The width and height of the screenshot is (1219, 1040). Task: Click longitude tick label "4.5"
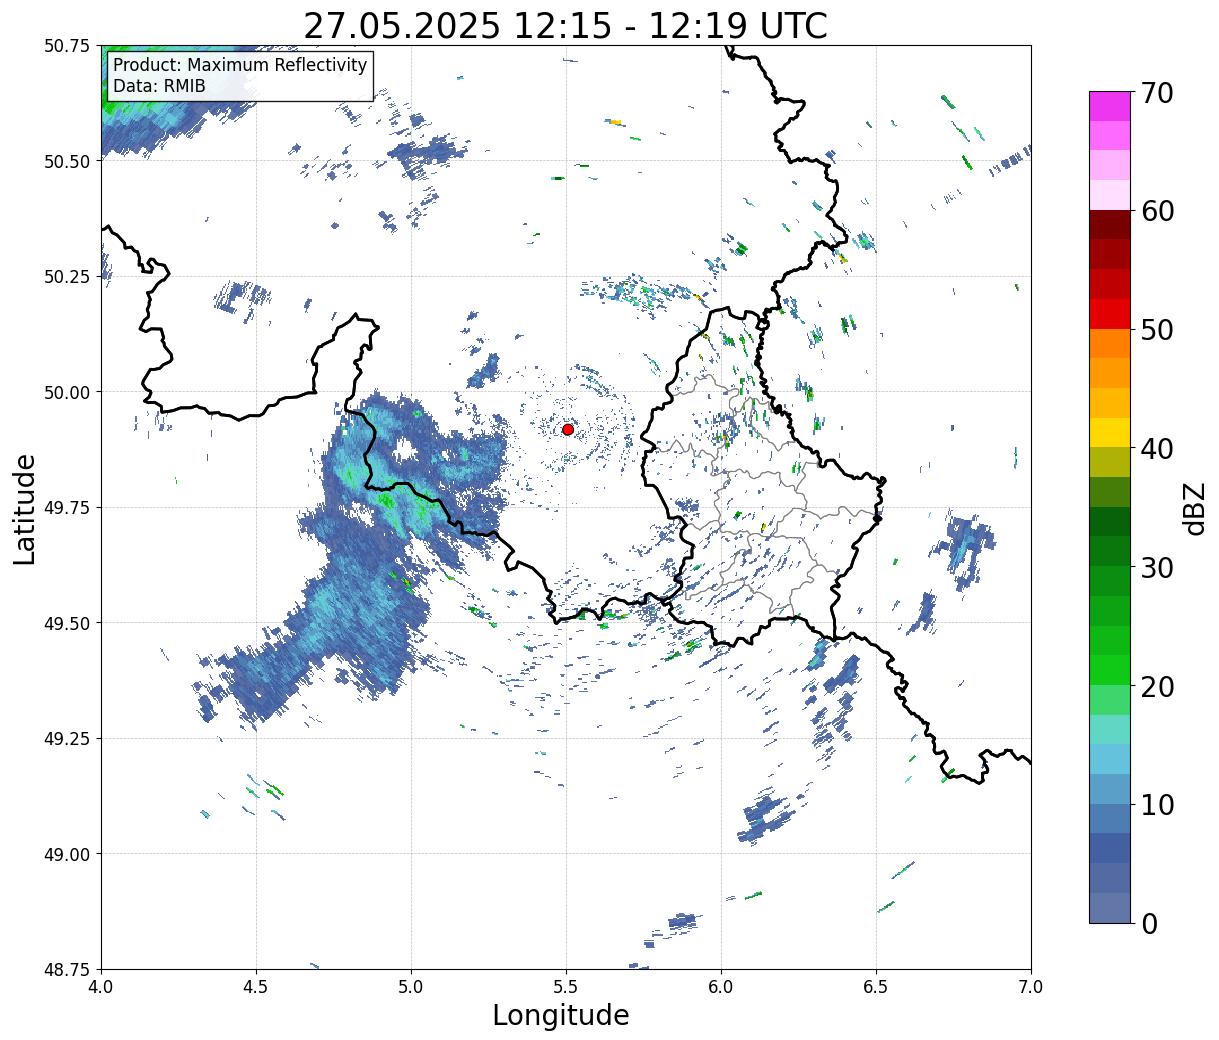click(x=256, y=987)
